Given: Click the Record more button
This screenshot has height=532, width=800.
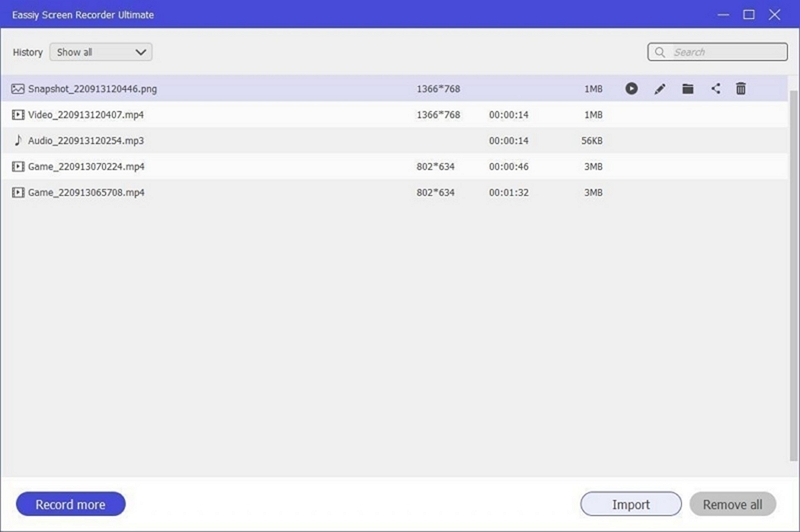Looking at the screenshot, I should tap(70, 504).
